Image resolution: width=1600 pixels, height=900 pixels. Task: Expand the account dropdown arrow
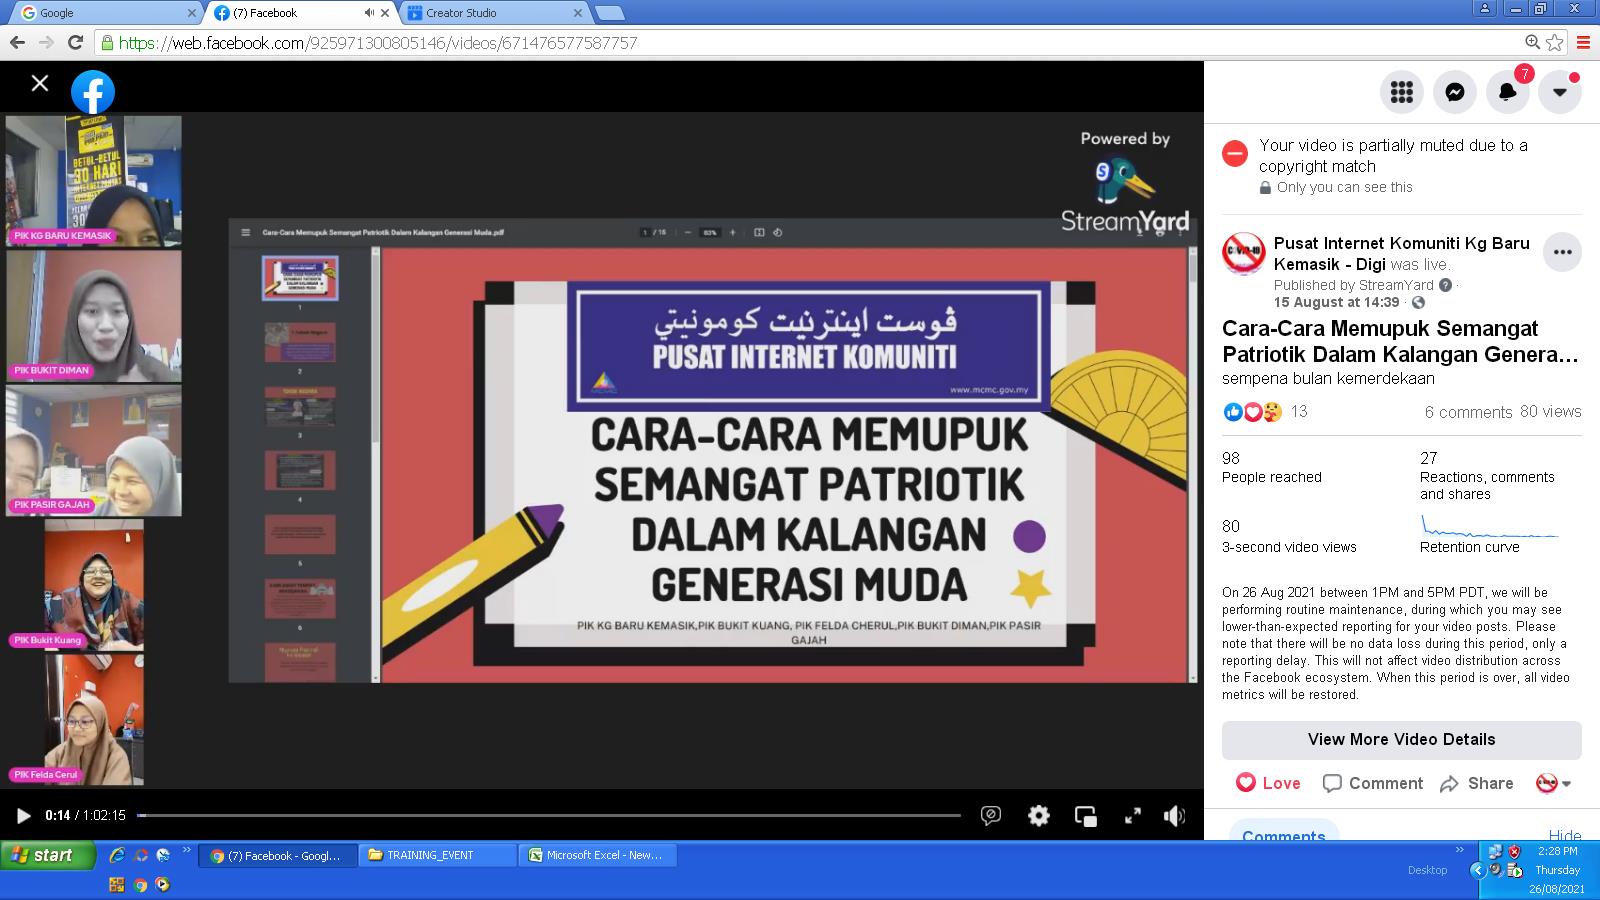(1559, 92)
